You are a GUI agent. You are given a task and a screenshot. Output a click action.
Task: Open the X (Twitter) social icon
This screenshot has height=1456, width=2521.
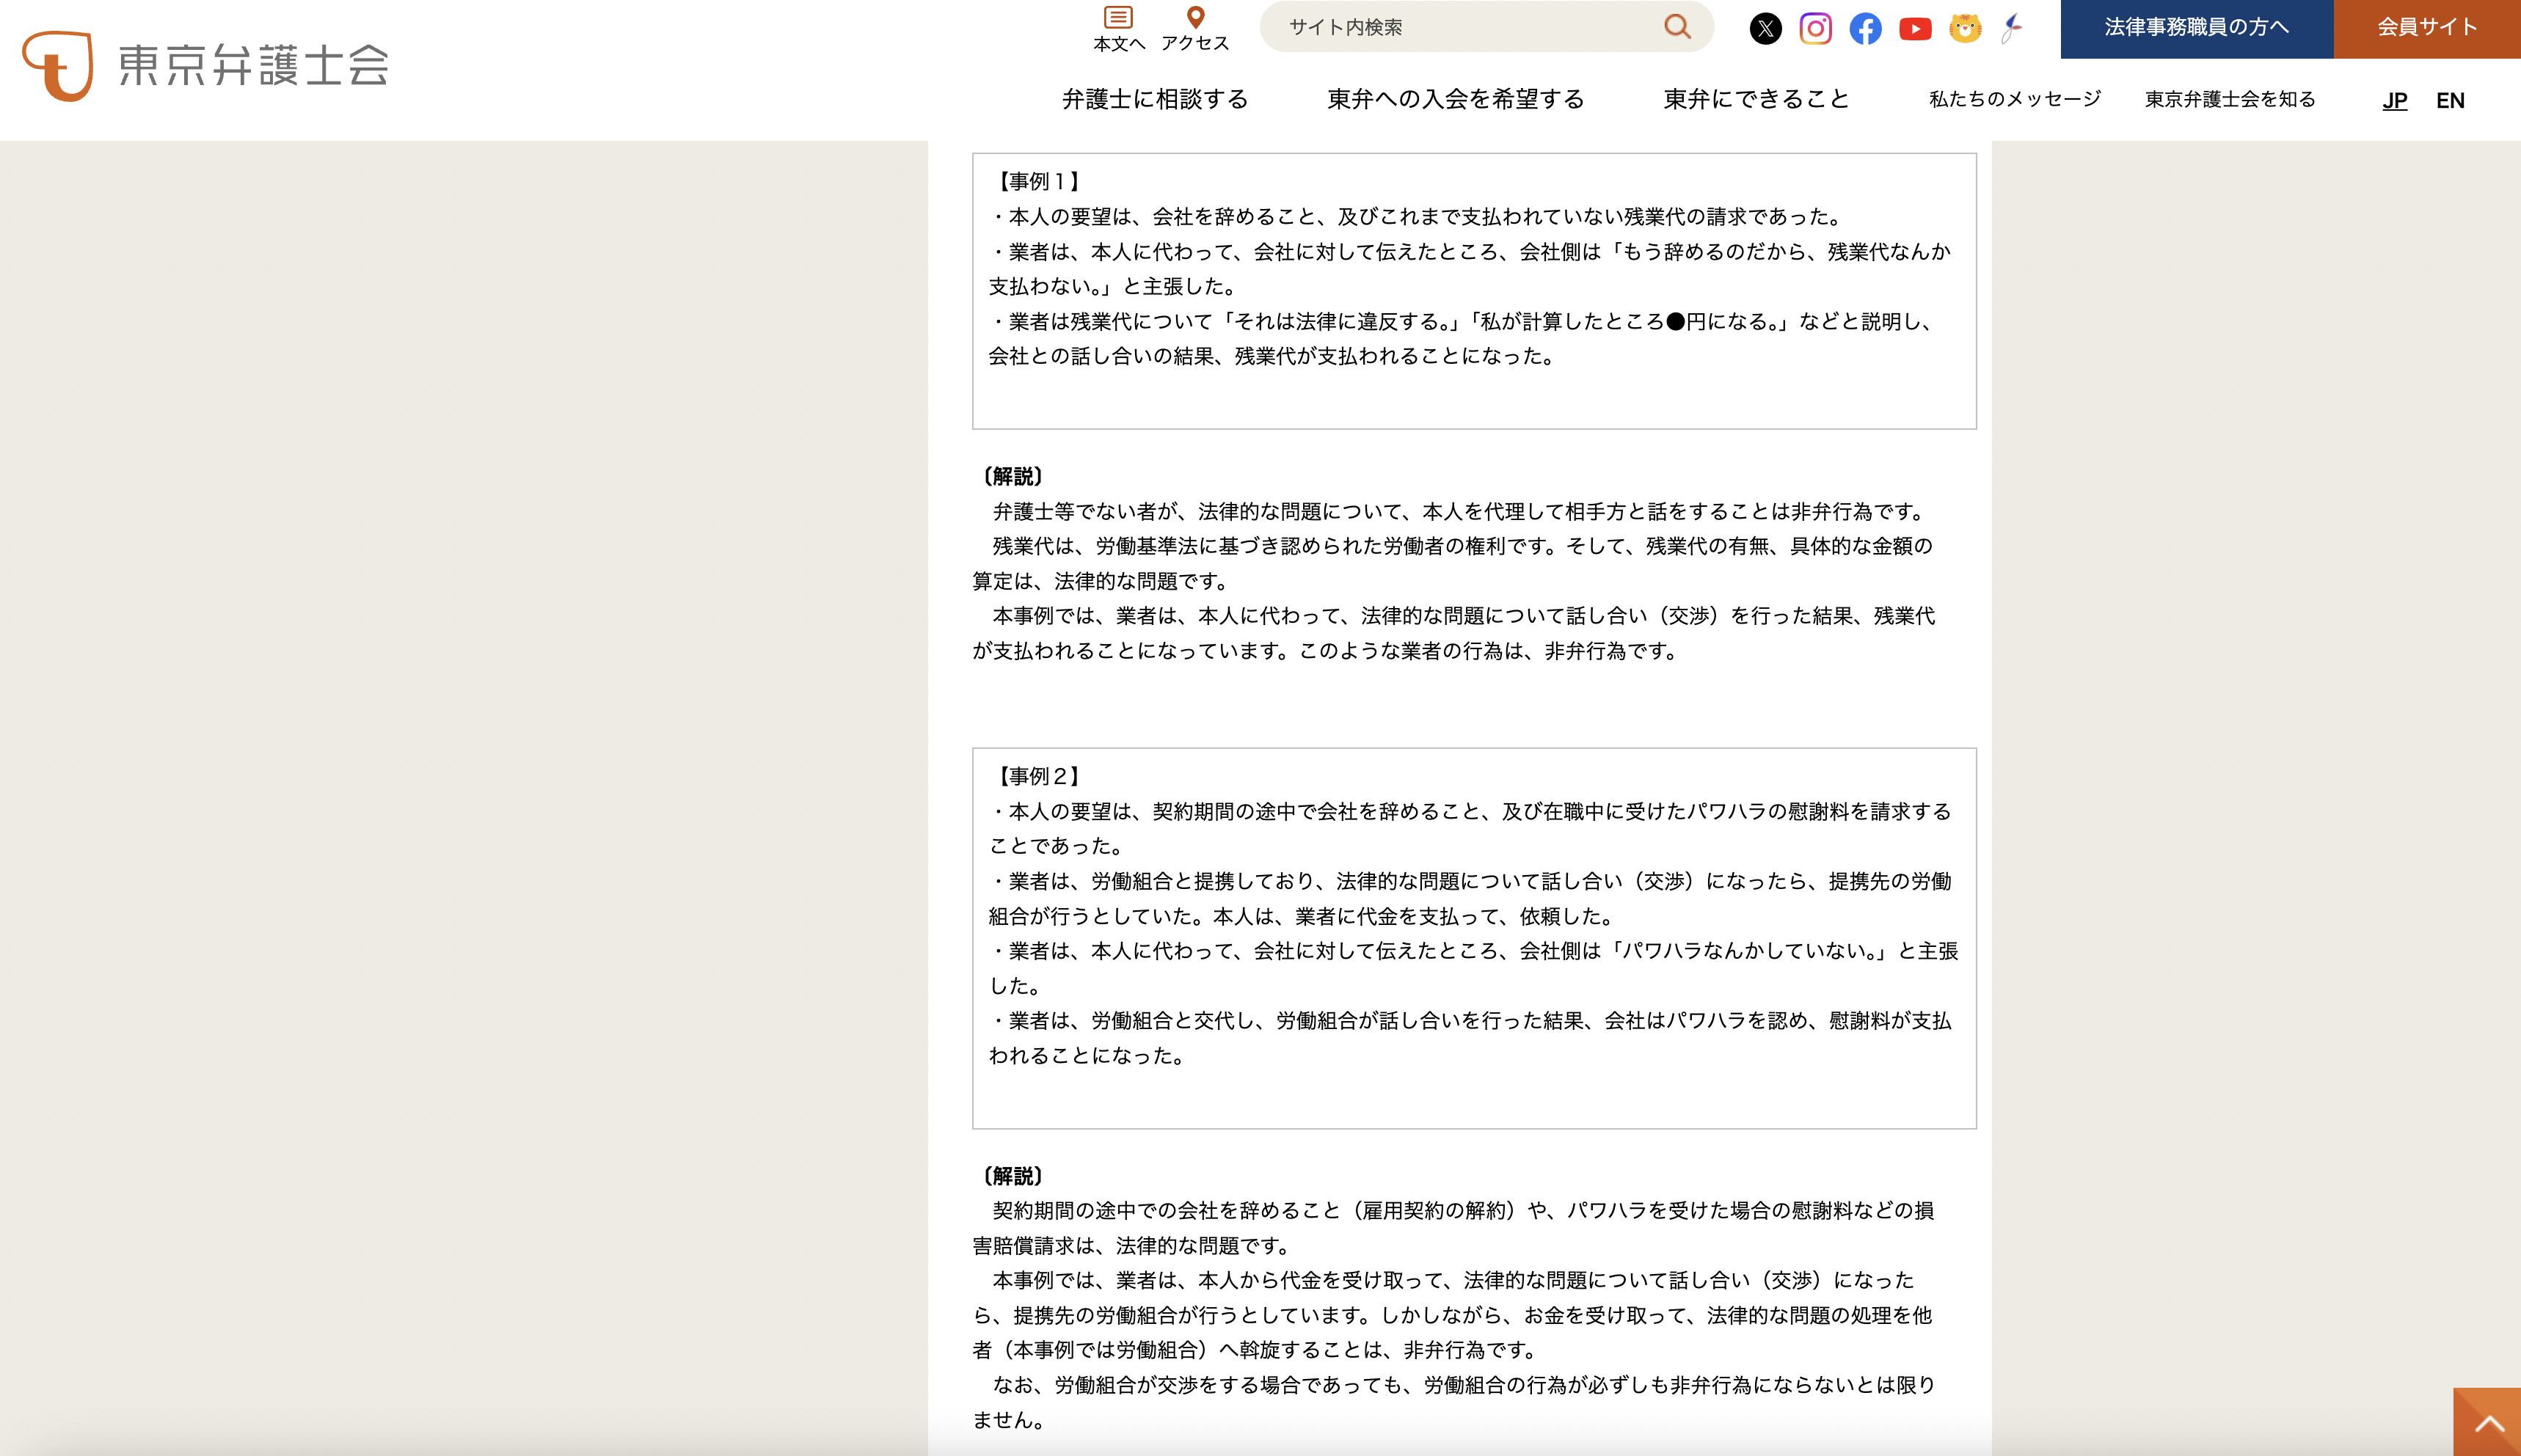(1765, 28)
